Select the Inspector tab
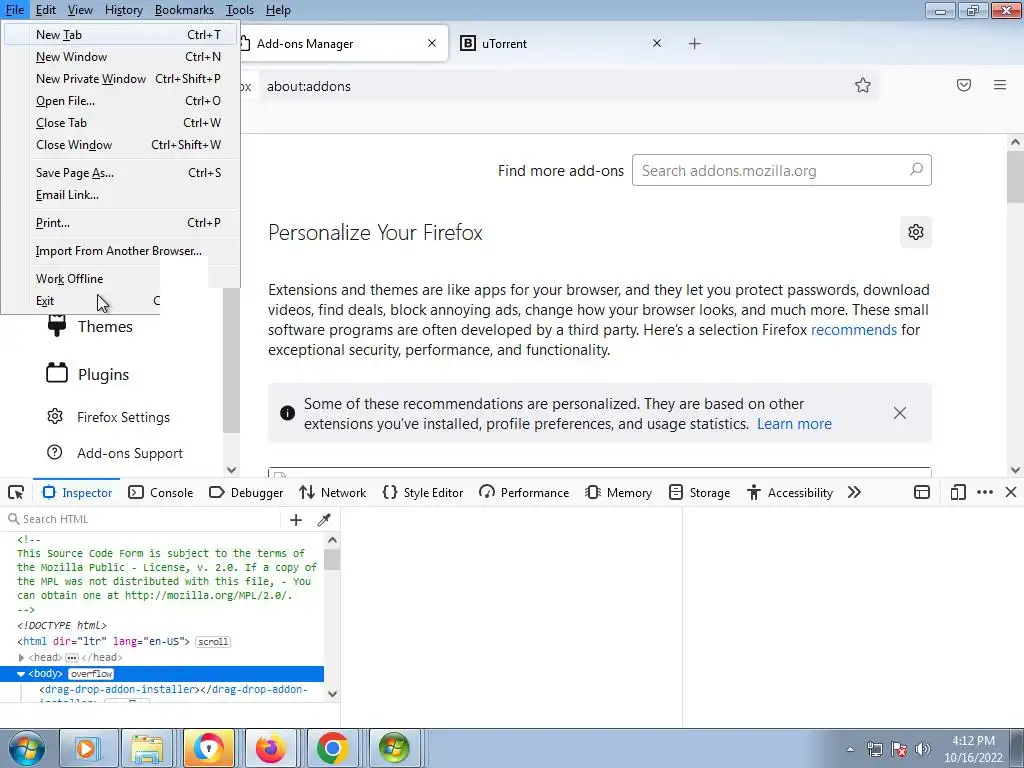This screenshot has width=1024, height=768. point(76,492)
